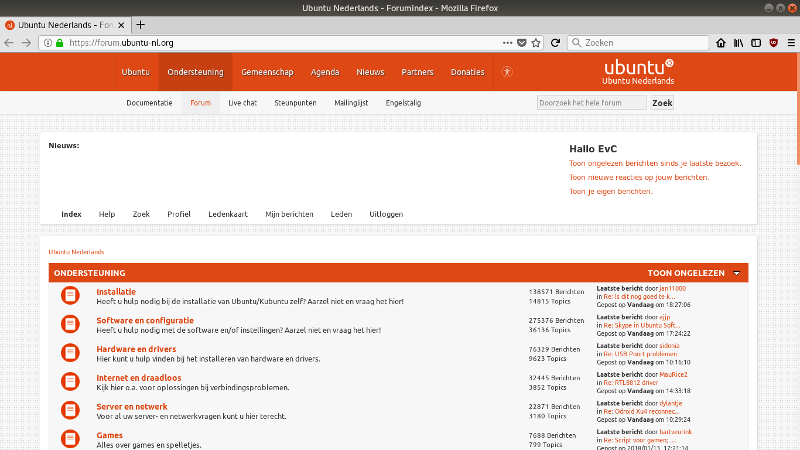Open the Hardware en drivers board
The image size is (800, 450).
point(136,349)
